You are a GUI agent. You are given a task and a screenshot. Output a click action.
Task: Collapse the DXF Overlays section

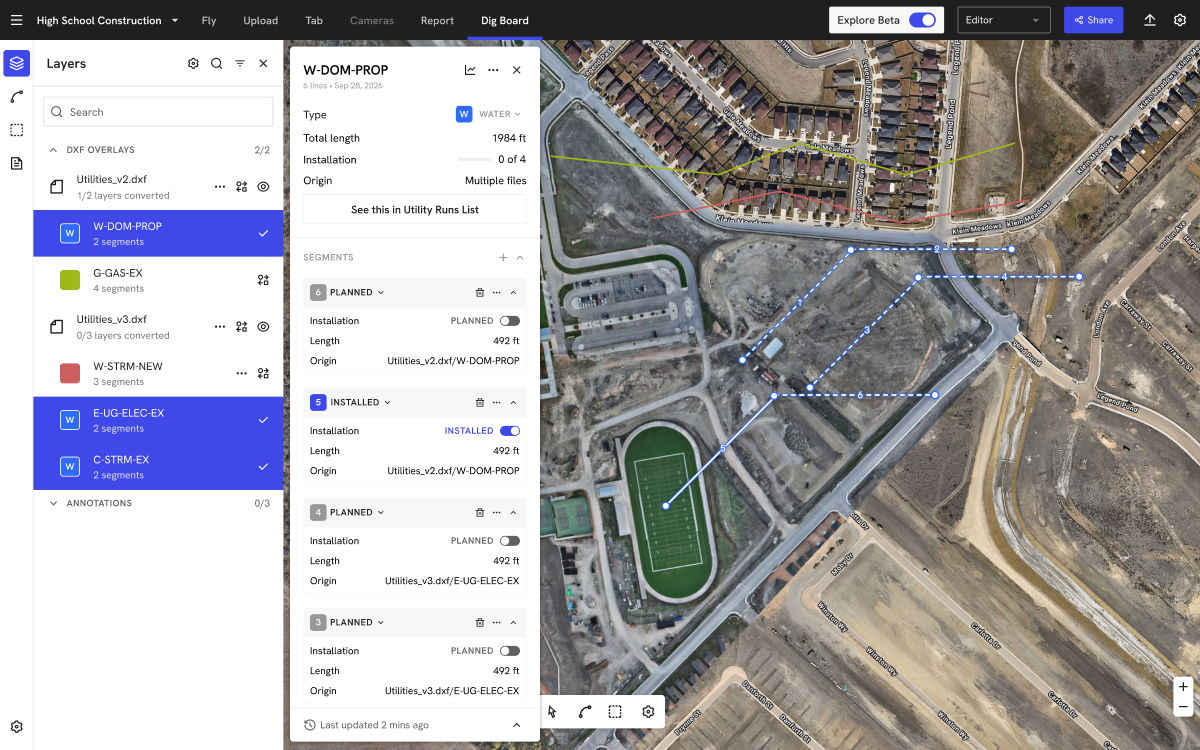tap(53, 150)
